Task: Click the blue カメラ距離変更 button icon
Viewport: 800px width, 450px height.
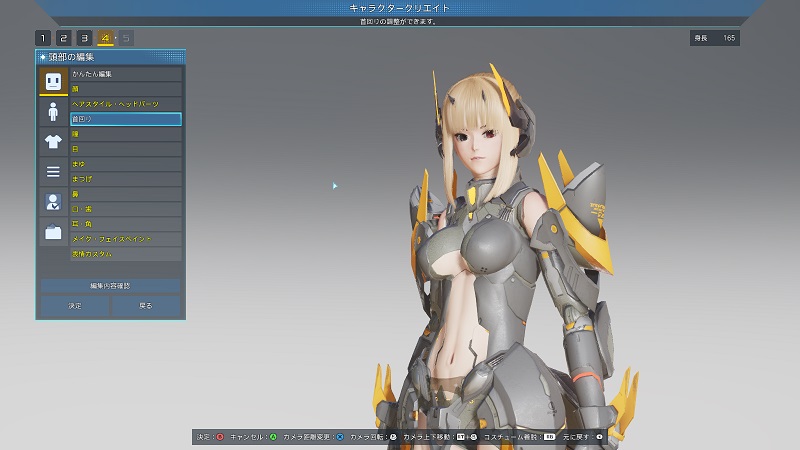Action: 339,438
